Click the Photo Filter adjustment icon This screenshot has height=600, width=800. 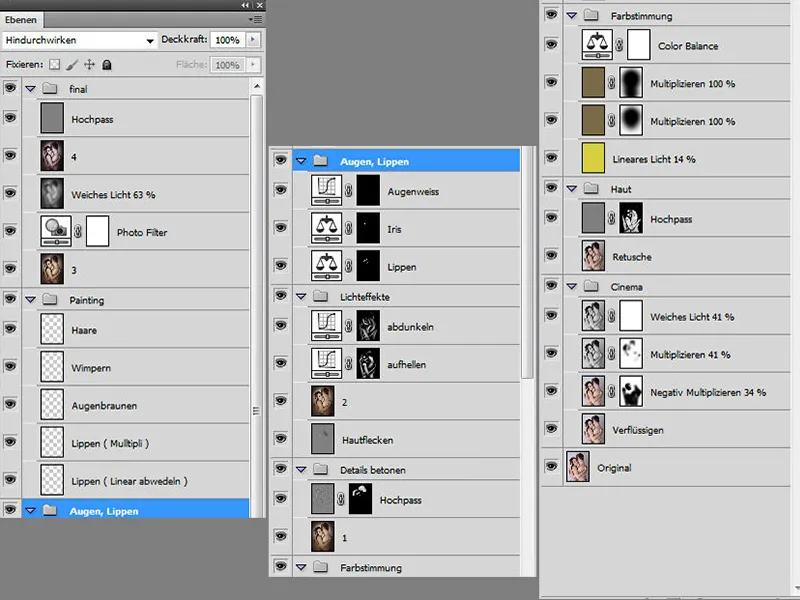tap(56, 232)
